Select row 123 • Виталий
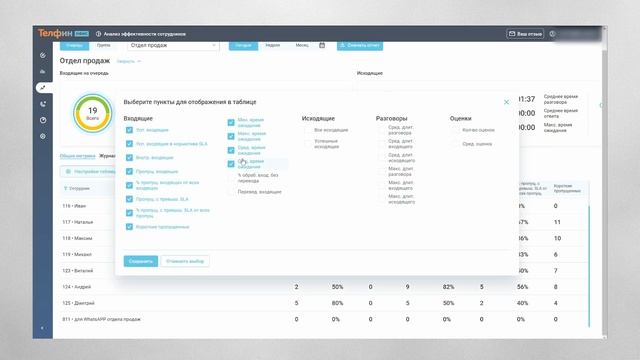The image size is (640, 360). (78, 271)
